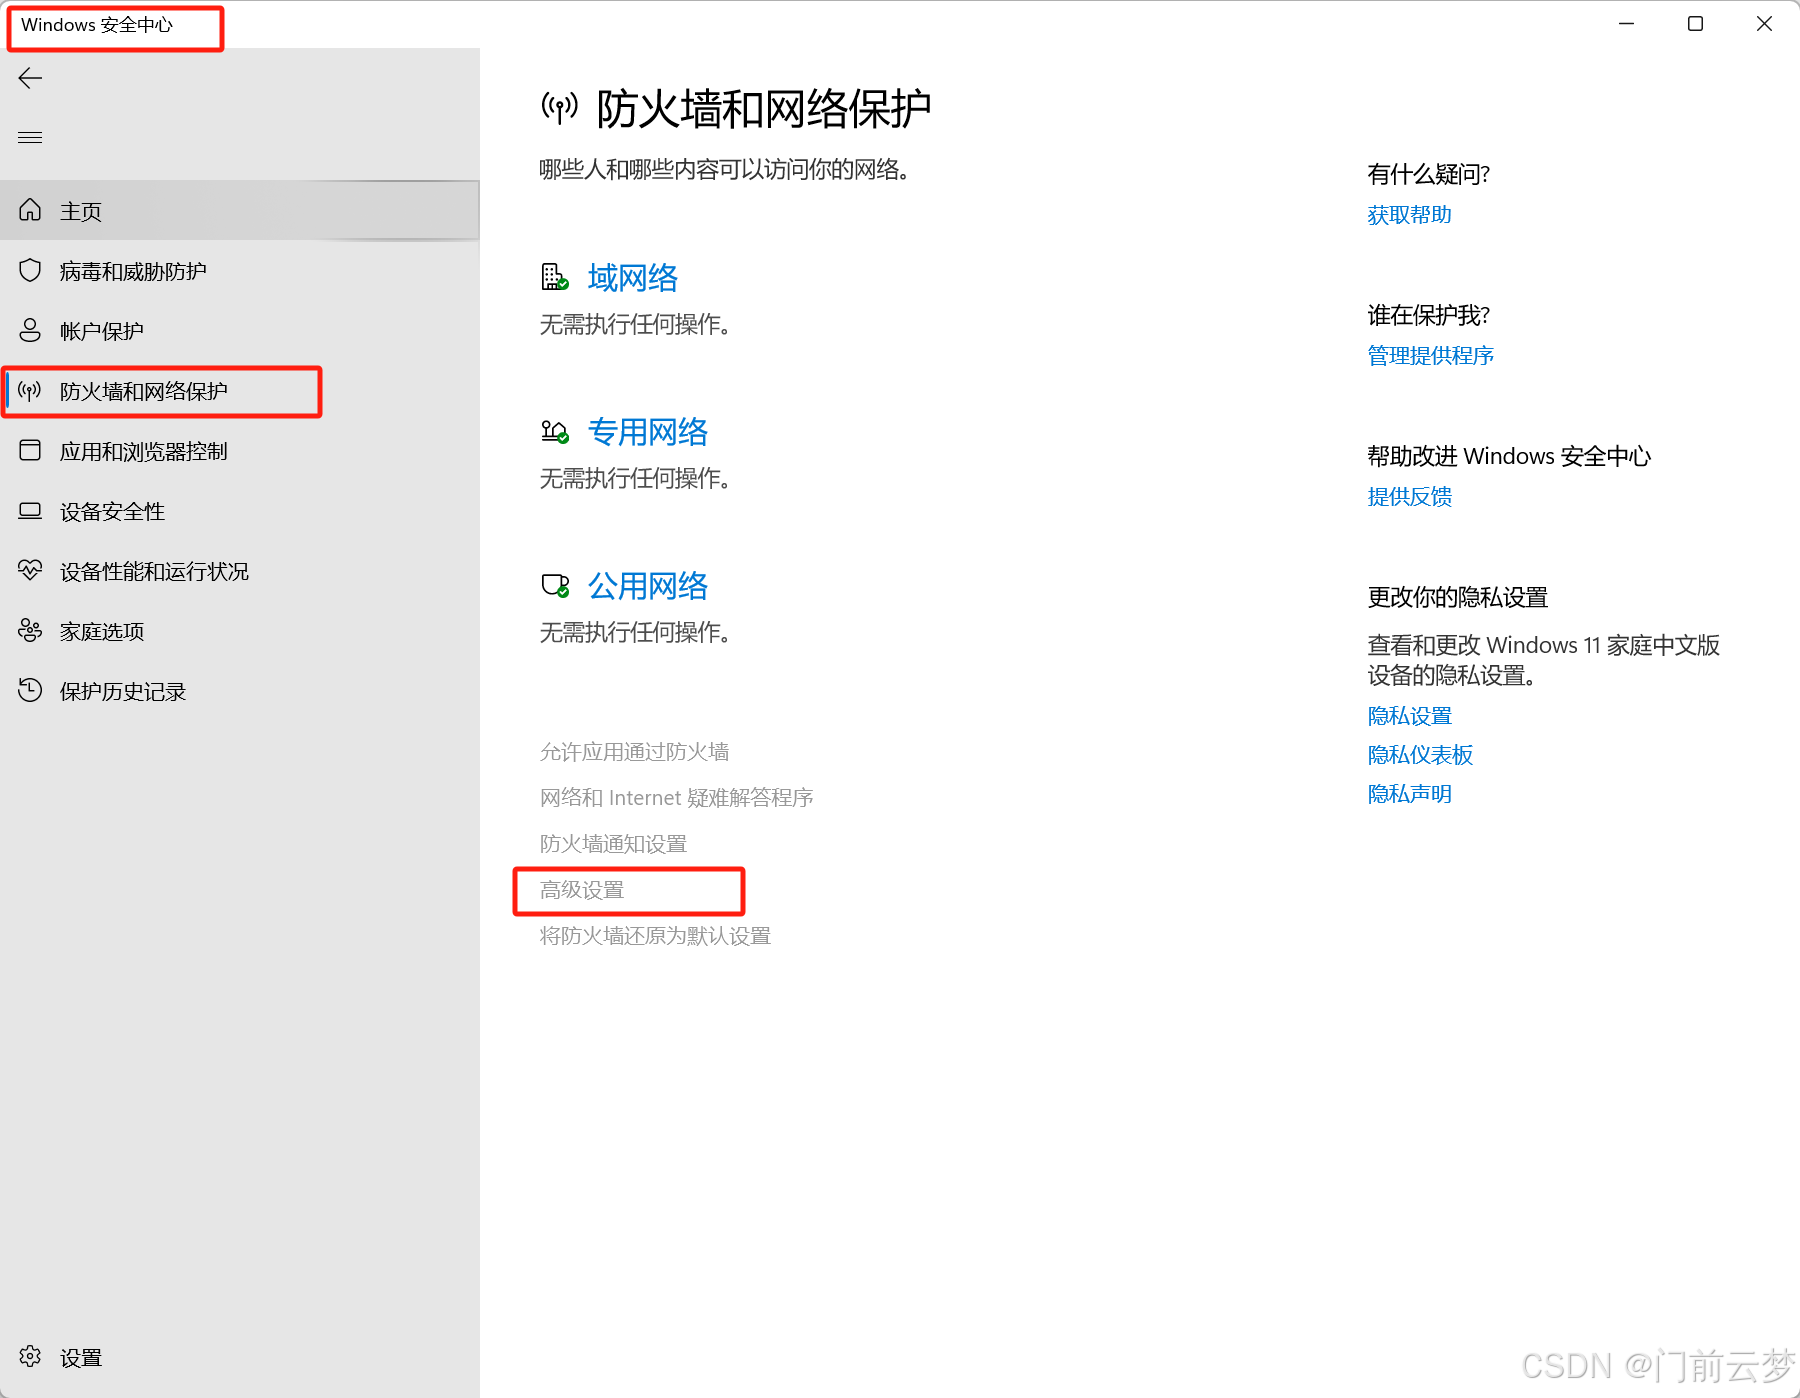The image size is (1800, 1398).
Task: Click antenna icon in page heading
Action: (x=560, y=107)
